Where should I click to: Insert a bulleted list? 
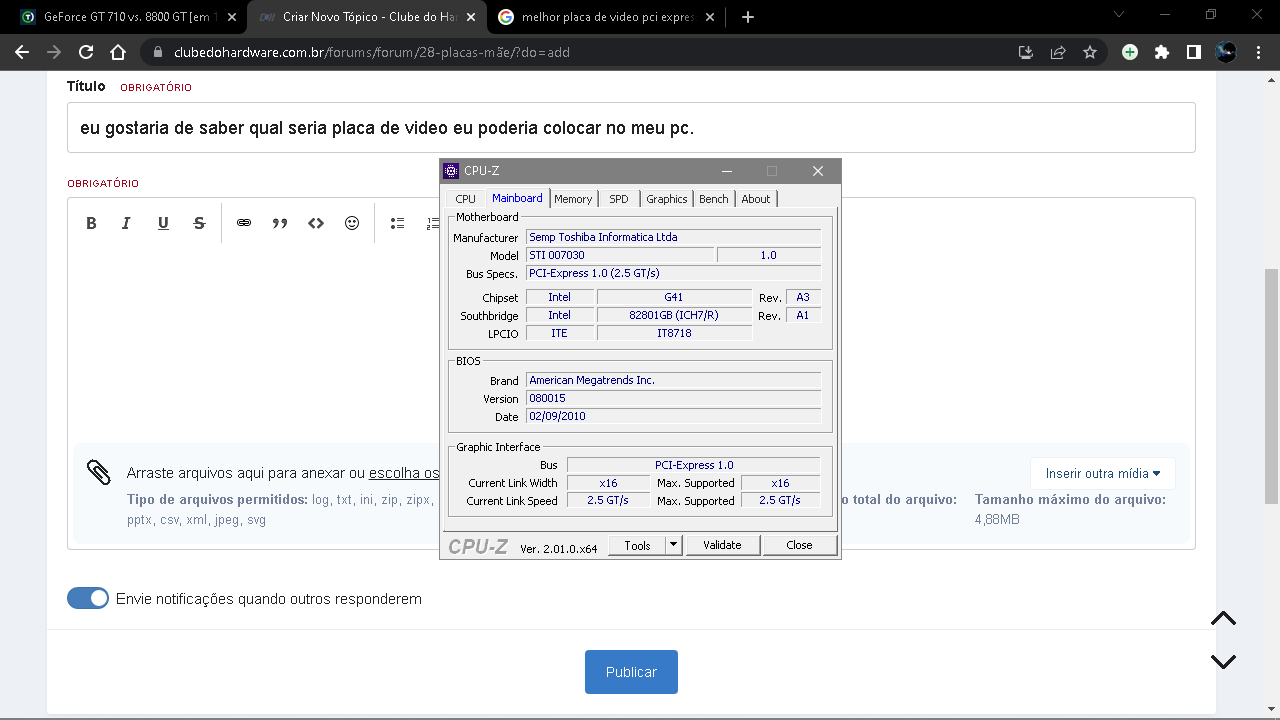397,223
